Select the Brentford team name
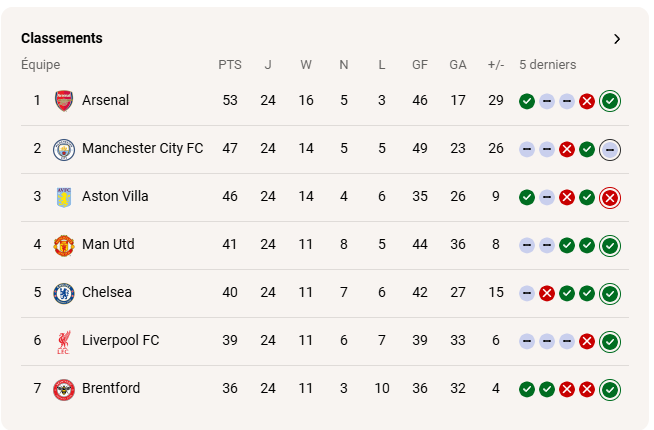Screen dimensions: 654x430 [x=111, y=388]
